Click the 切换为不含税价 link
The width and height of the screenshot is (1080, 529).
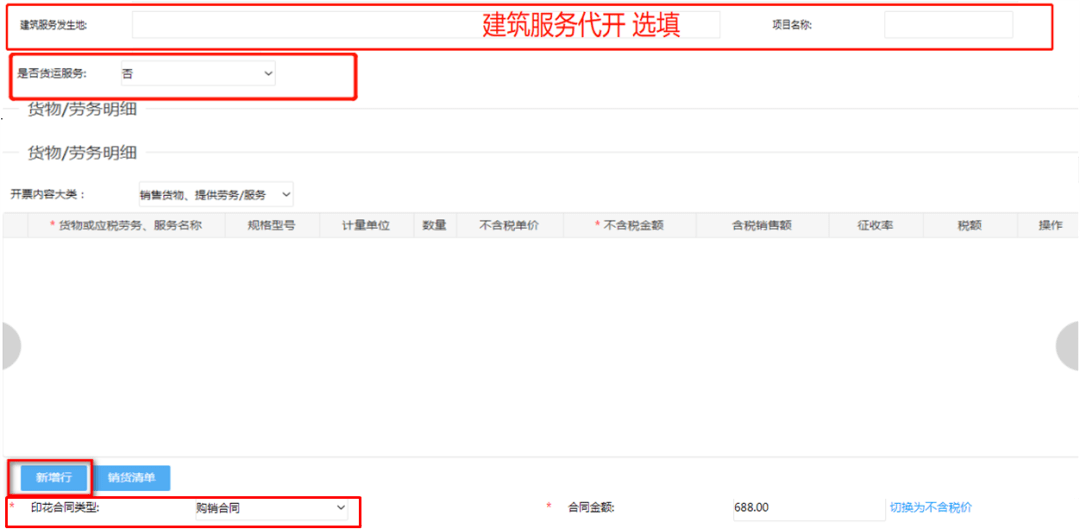coord(931,508)
